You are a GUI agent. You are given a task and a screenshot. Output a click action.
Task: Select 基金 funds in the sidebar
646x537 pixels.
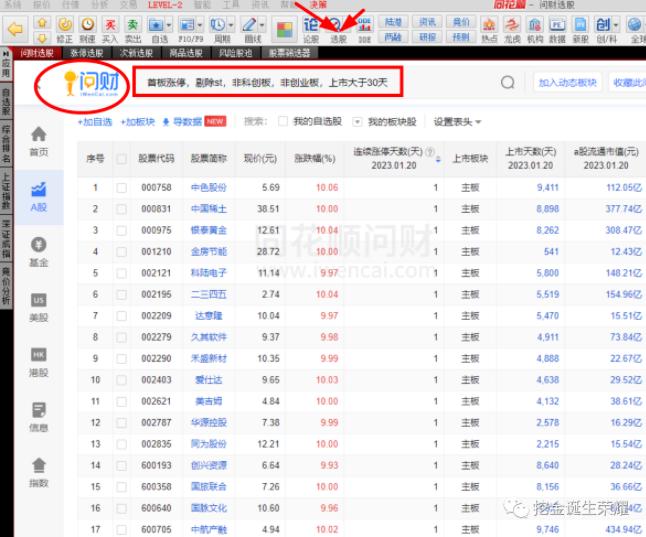[39, 252]
